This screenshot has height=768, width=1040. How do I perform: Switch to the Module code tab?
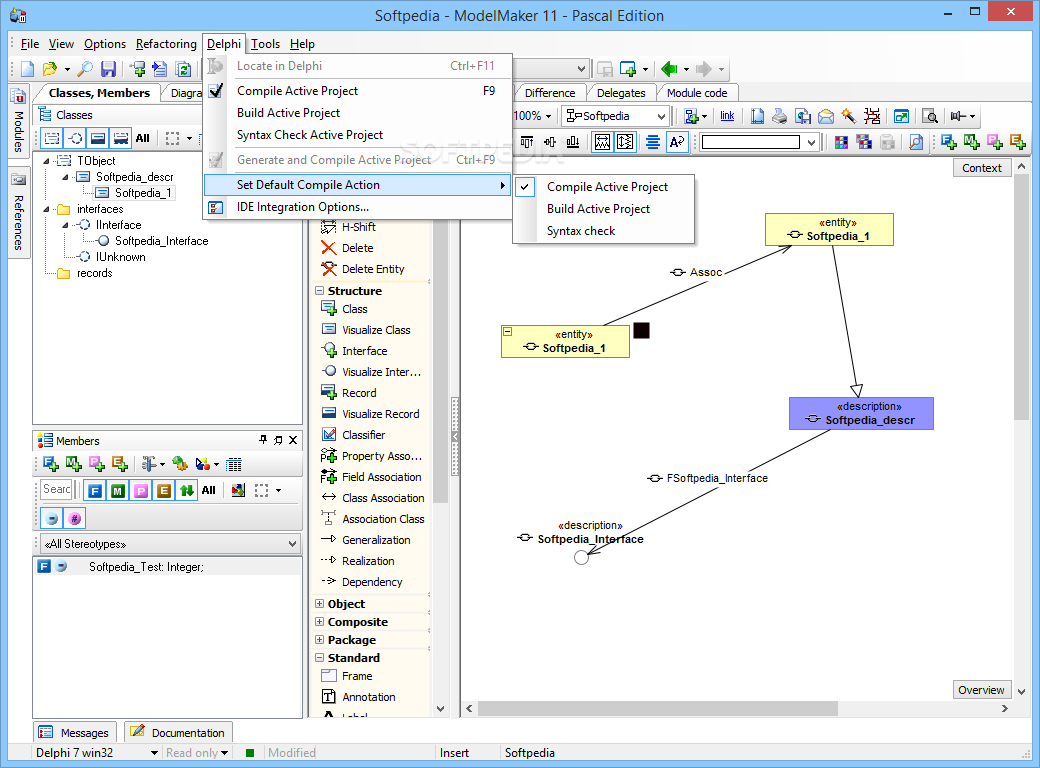tap(696, 93)
